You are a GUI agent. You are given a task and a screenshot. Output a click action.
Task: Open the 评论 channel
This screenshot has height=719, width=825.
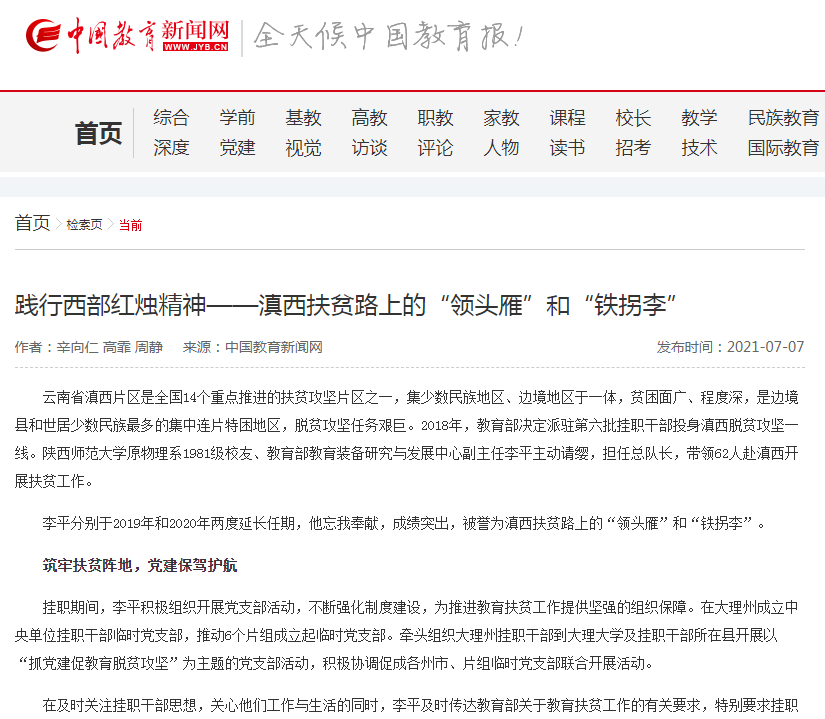435,146
